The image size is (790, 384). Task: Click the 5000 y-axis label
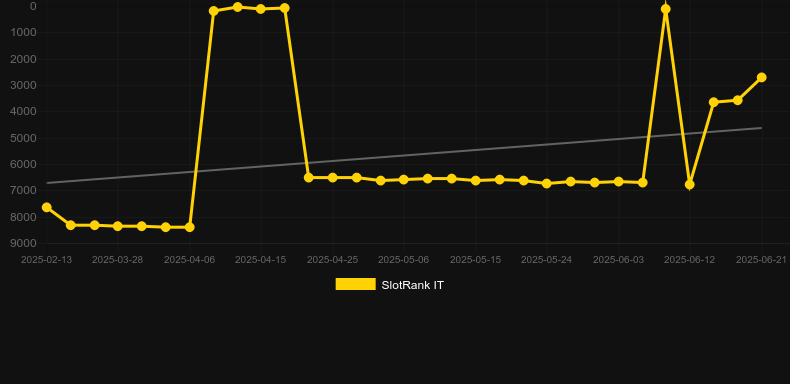coord(23,138)
